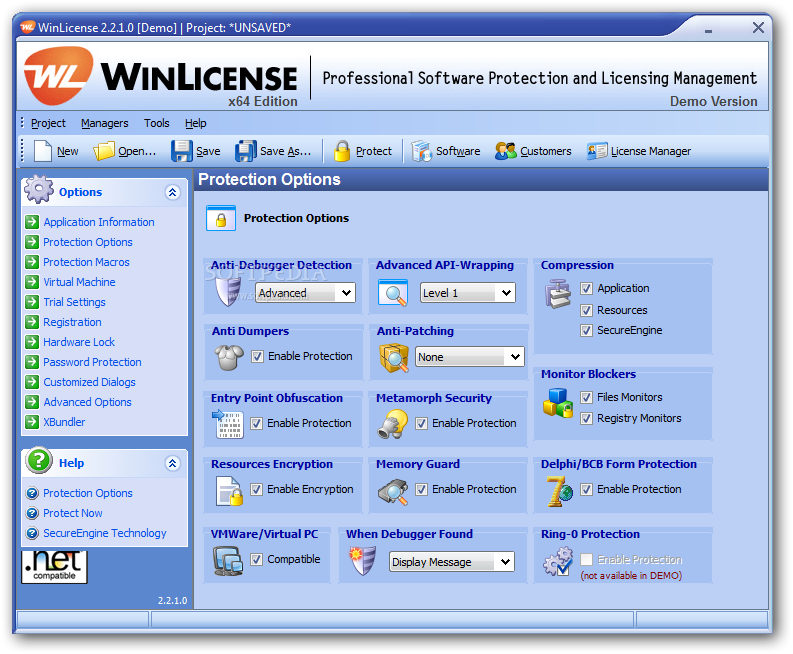Viewport: 793px width, 654px height.
Task: Click the Anti Dumpers armor icon
Action: [229, 357]
